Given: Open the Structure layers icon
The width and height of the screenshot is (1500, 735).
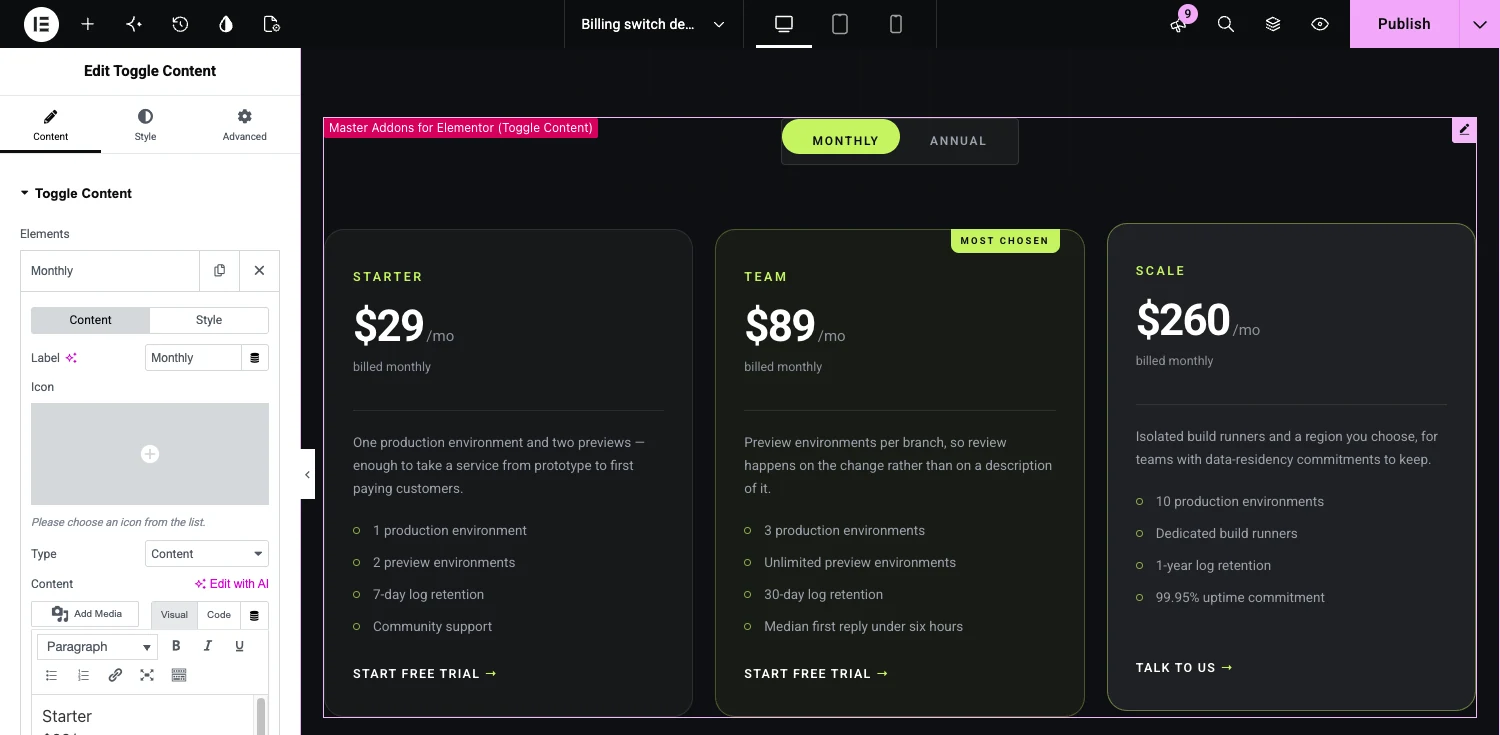Looking at the screenshot, I should (x=1273, y=24).
